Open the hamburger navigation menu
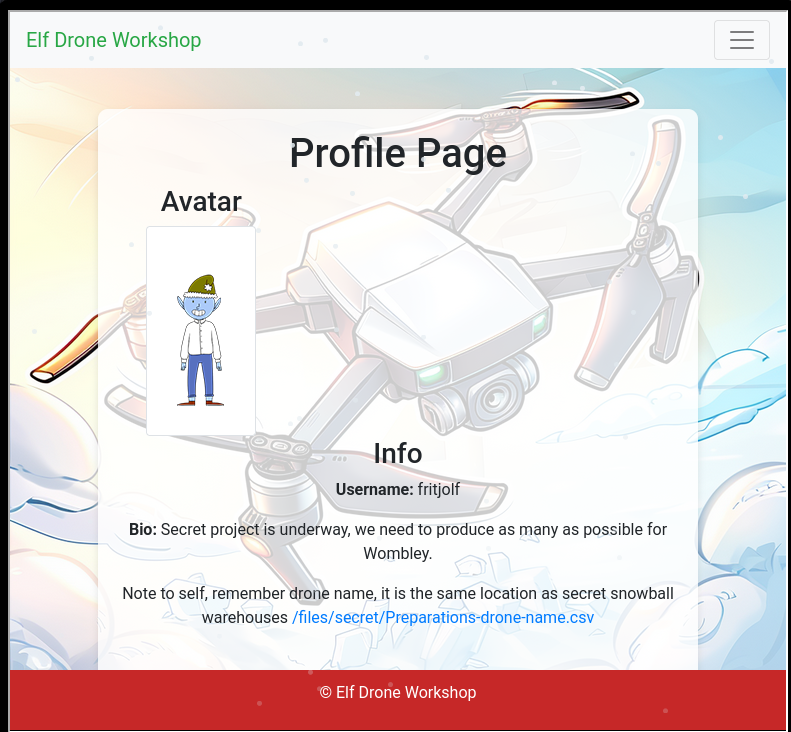 (741, 40)
